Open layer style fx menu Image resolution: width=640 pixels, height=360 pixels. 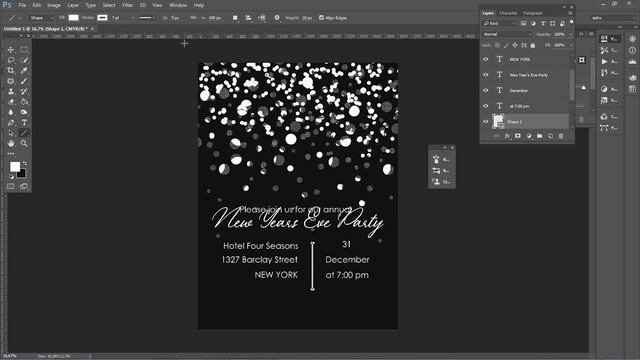[507, 136]
